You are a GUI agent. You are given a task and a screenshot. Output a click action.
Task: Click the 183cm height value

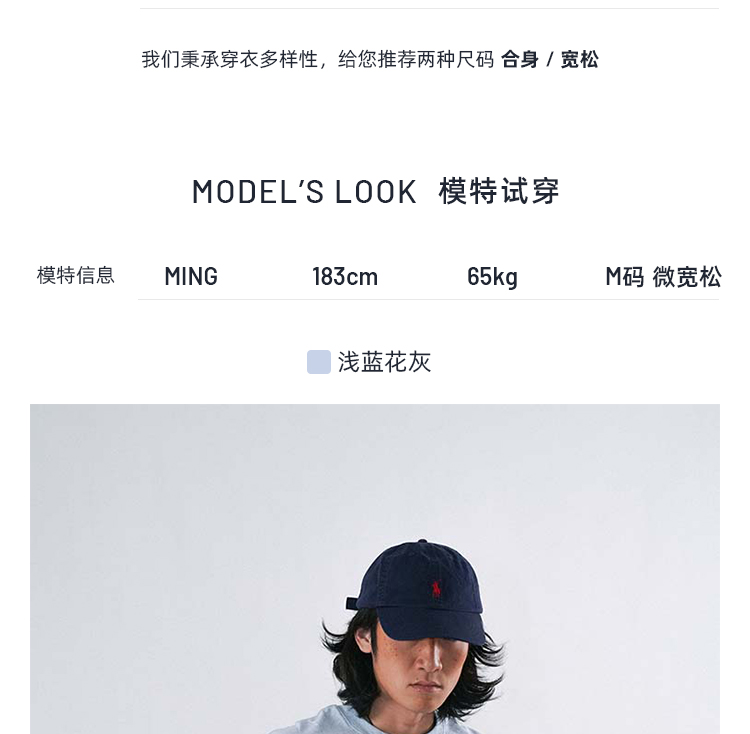tap(345, 276)
